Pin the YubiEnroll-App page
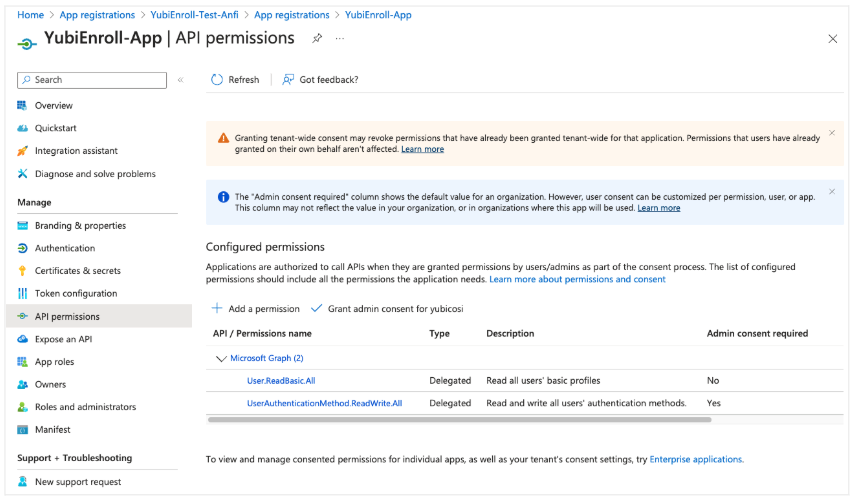Image resolution: width=853 pixels, height=499 pixels. [317, 38]
